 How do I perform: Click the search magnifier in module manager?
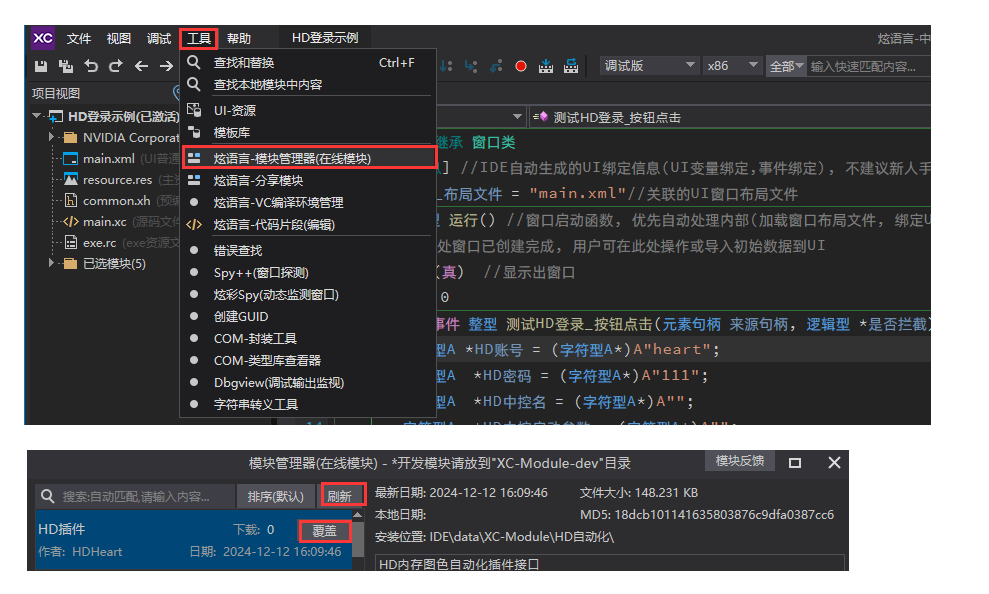pos(47,496)
